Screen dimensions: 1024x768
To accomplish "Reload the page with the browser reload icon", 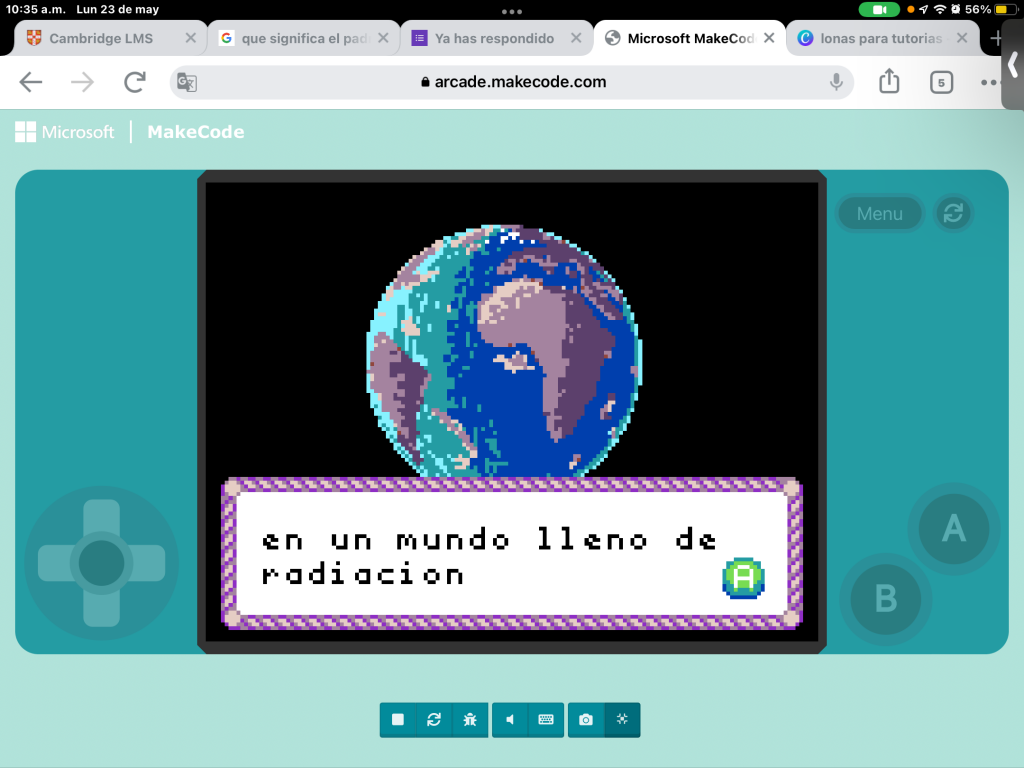I will point(135,82).
